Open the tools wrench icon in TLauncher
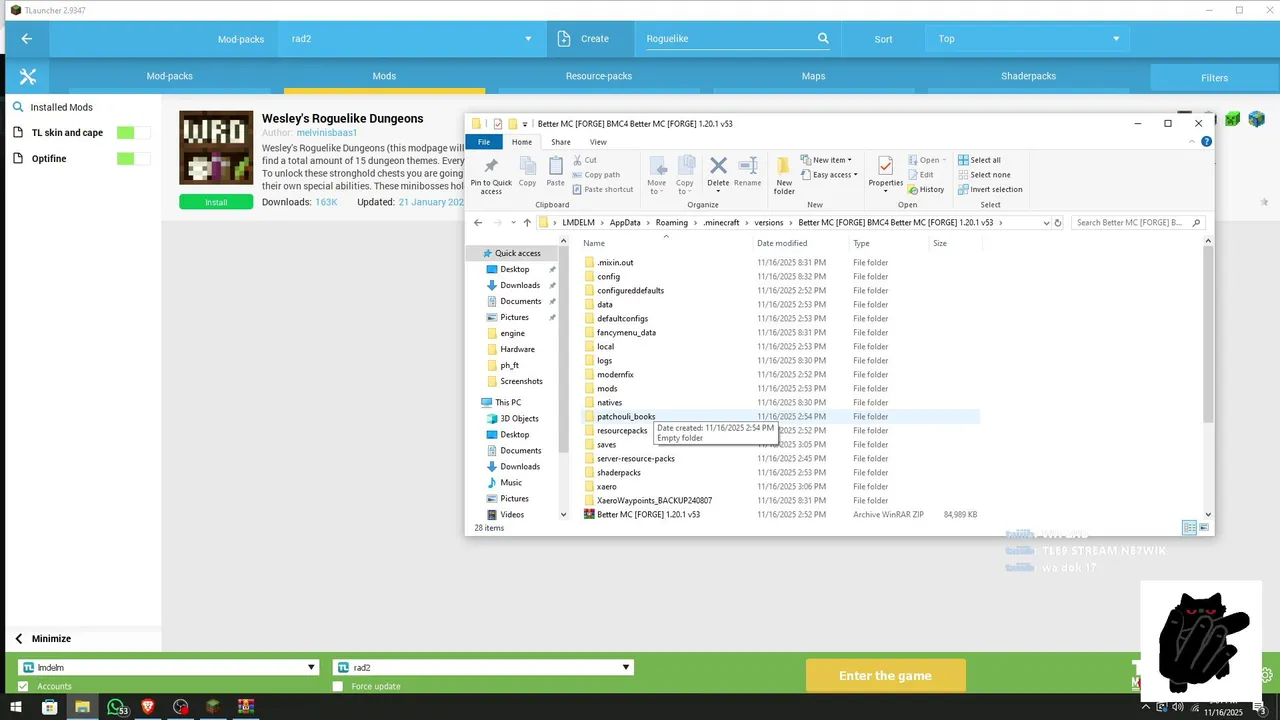1280x720 pixels. click(27, 76)
